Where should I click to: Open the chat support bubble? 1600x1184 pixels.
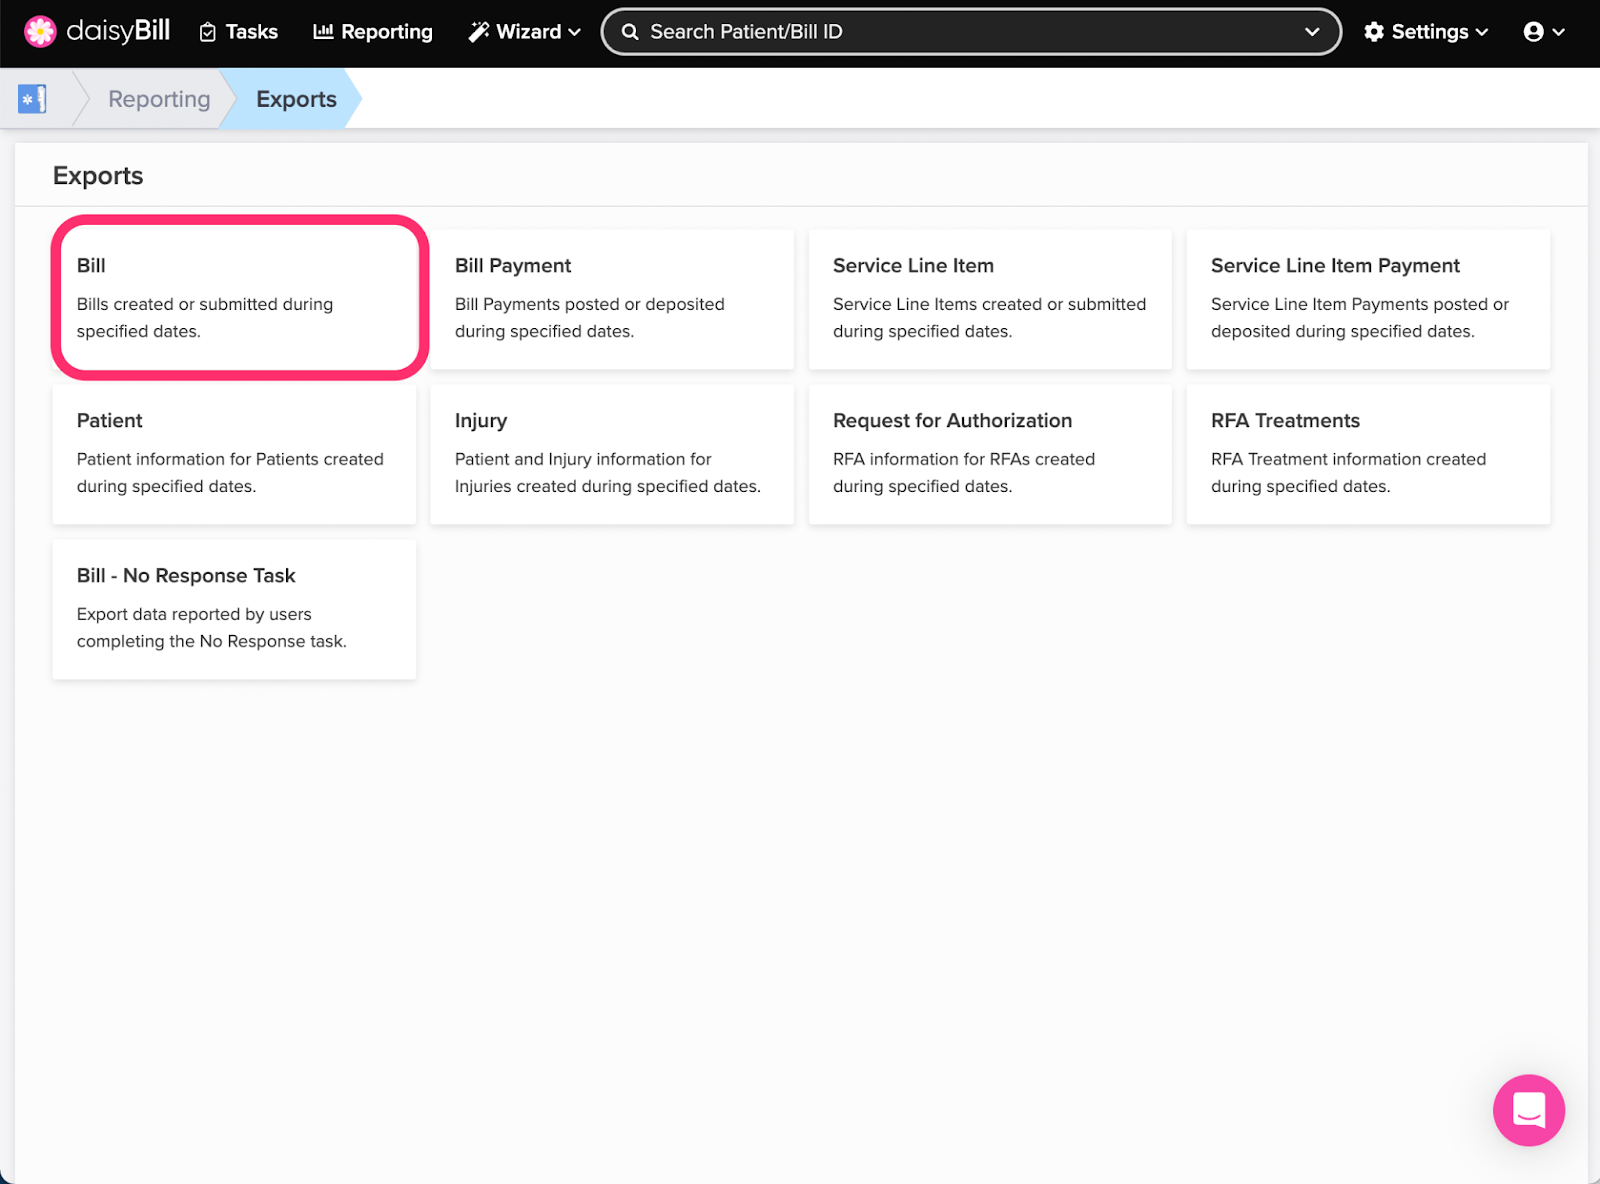click(x=1528, y=1110)
